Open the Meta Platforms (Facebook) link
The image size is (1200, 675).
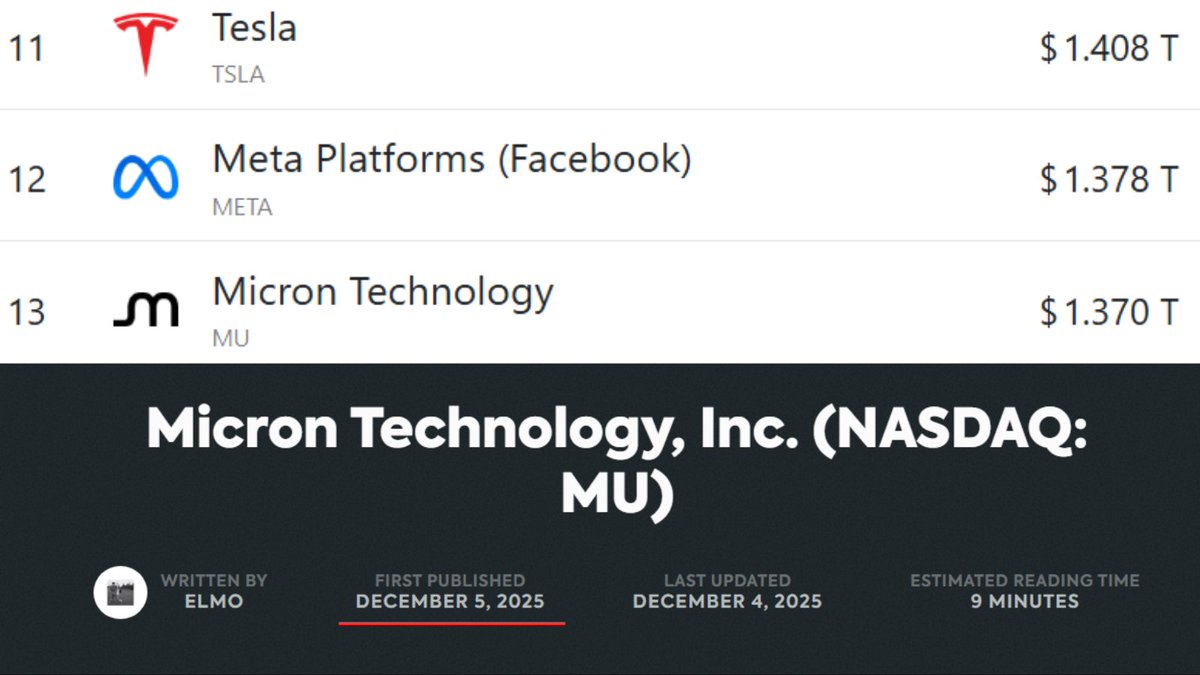(452, 160)
